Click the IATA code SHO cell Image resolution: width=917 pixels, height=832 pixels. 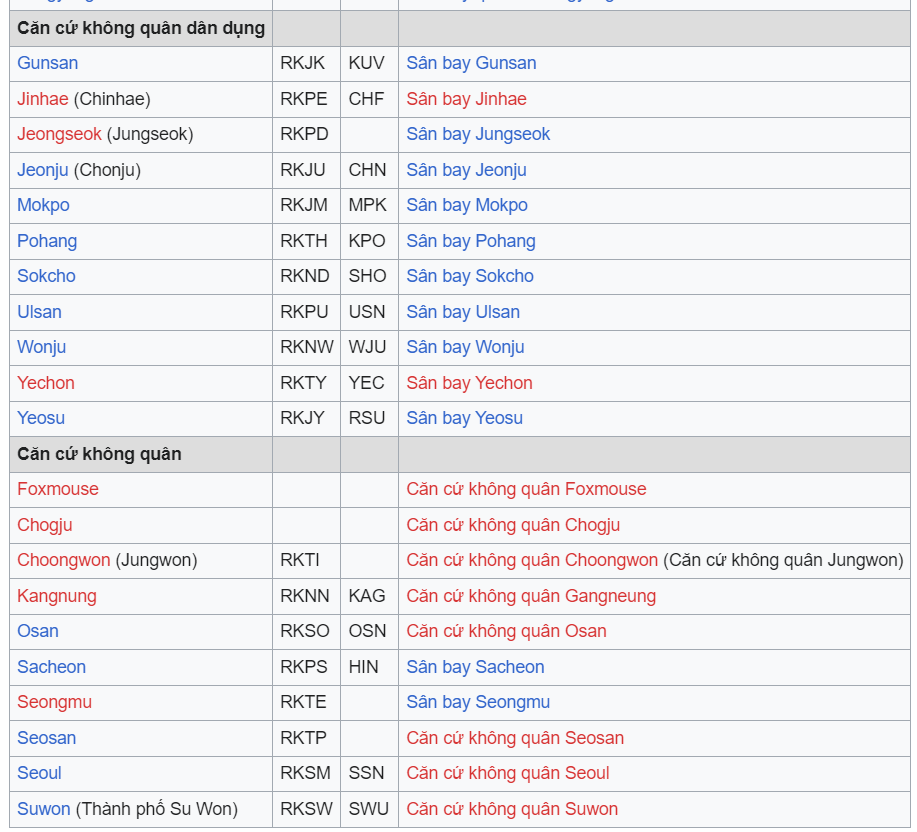[x=370, y=277]
